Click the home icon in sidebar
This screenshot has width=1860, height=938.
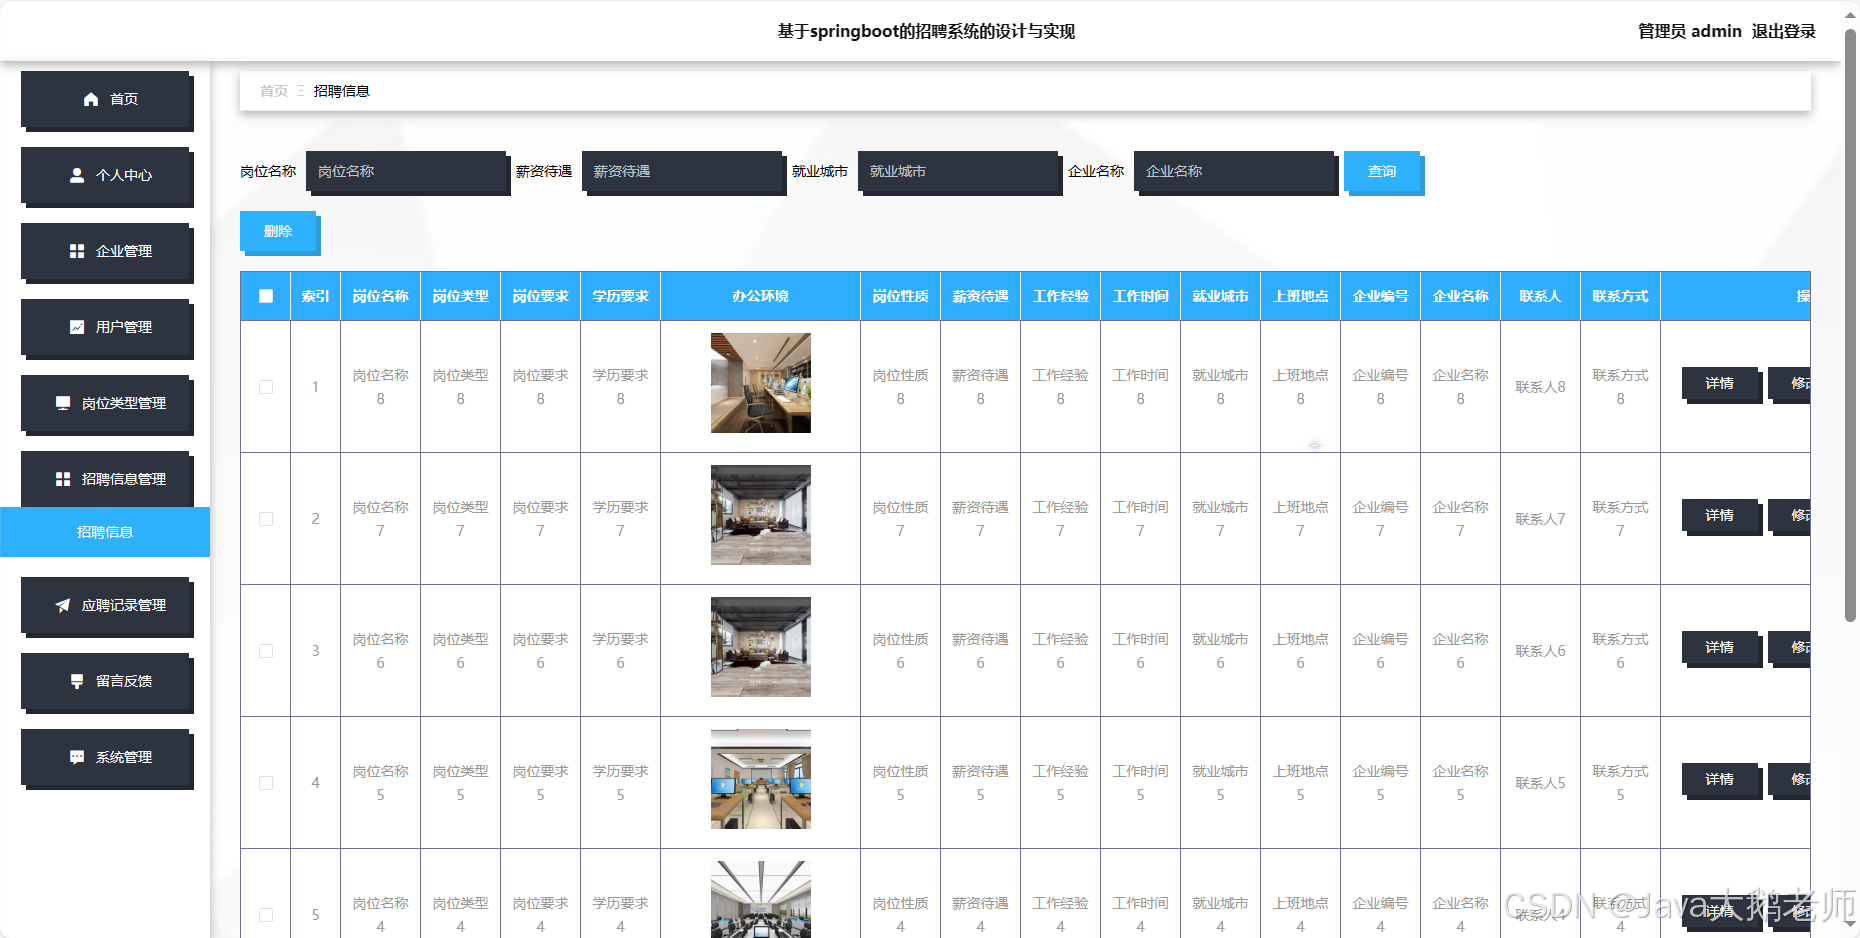pos(91,99)
